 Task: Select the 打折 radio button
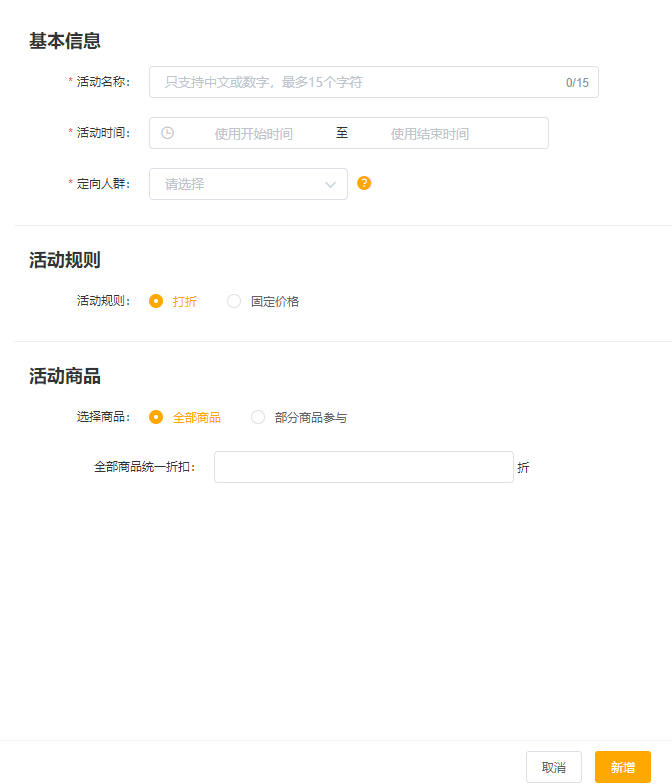pos(156,301)
